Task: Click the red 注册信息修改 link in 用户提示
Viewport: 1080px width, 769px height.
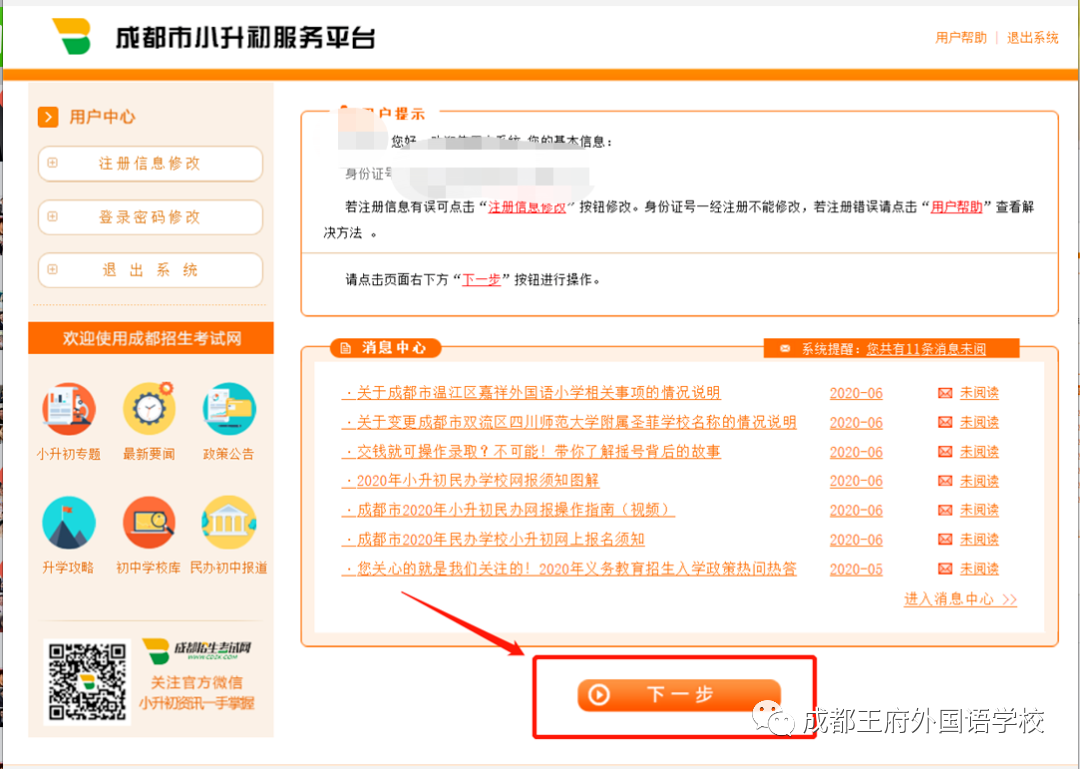Action: coord(527,207)
